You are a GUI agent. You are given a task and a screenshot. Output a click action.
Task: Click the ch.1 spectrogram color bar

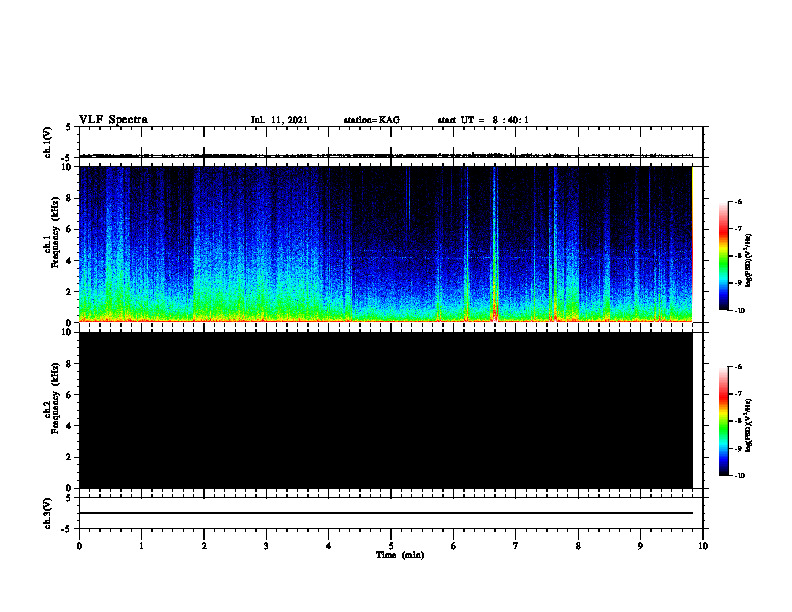pos(723,256)
